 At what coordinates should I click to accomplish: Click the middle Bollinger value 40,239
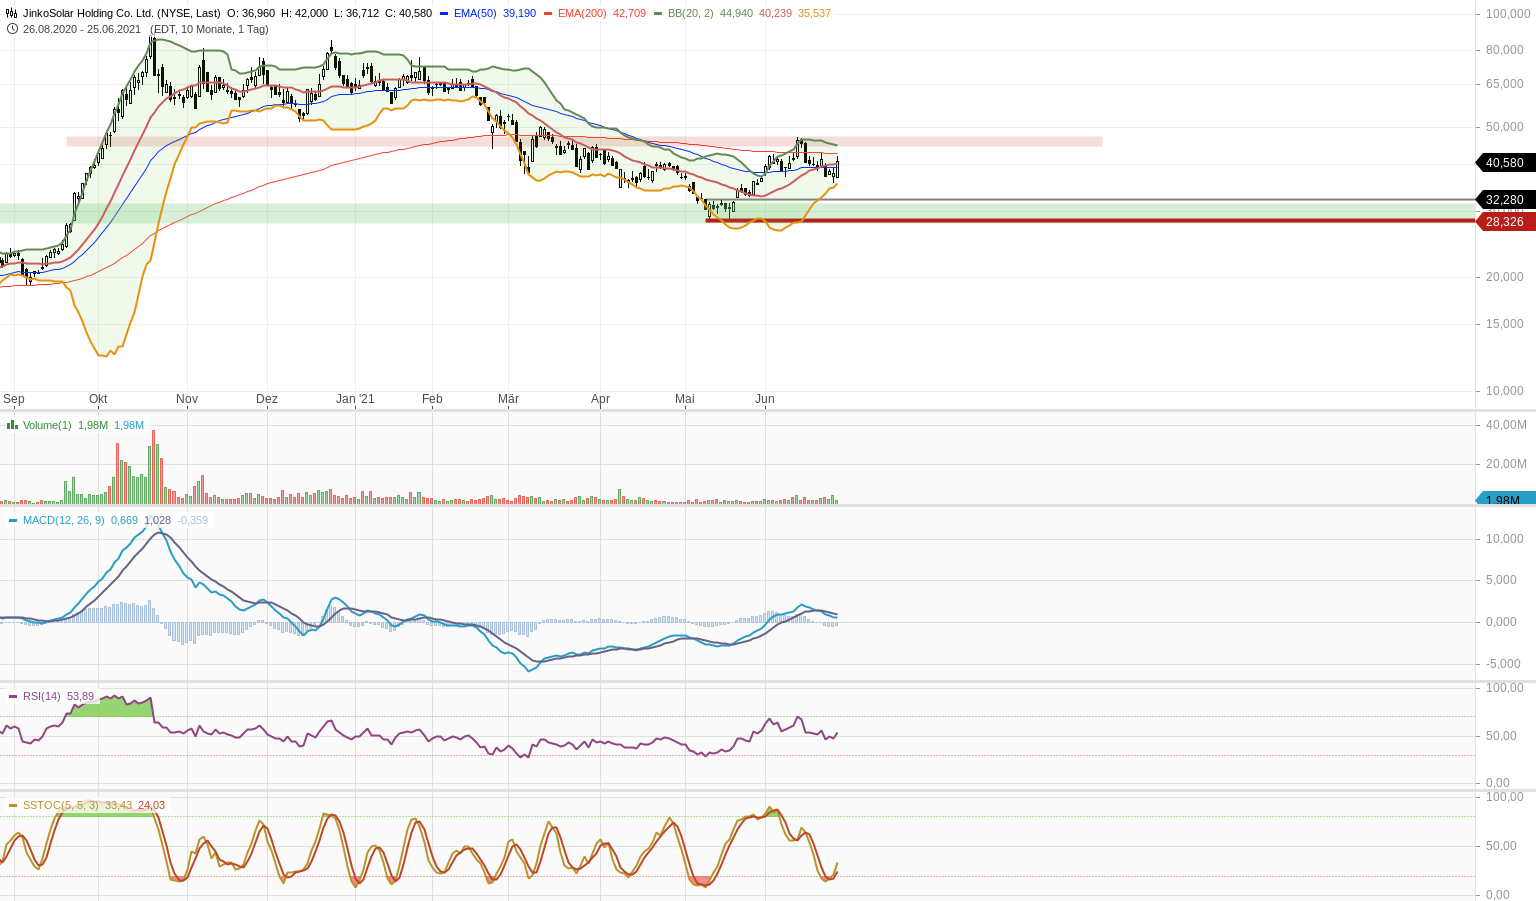(x=775, y=13)
